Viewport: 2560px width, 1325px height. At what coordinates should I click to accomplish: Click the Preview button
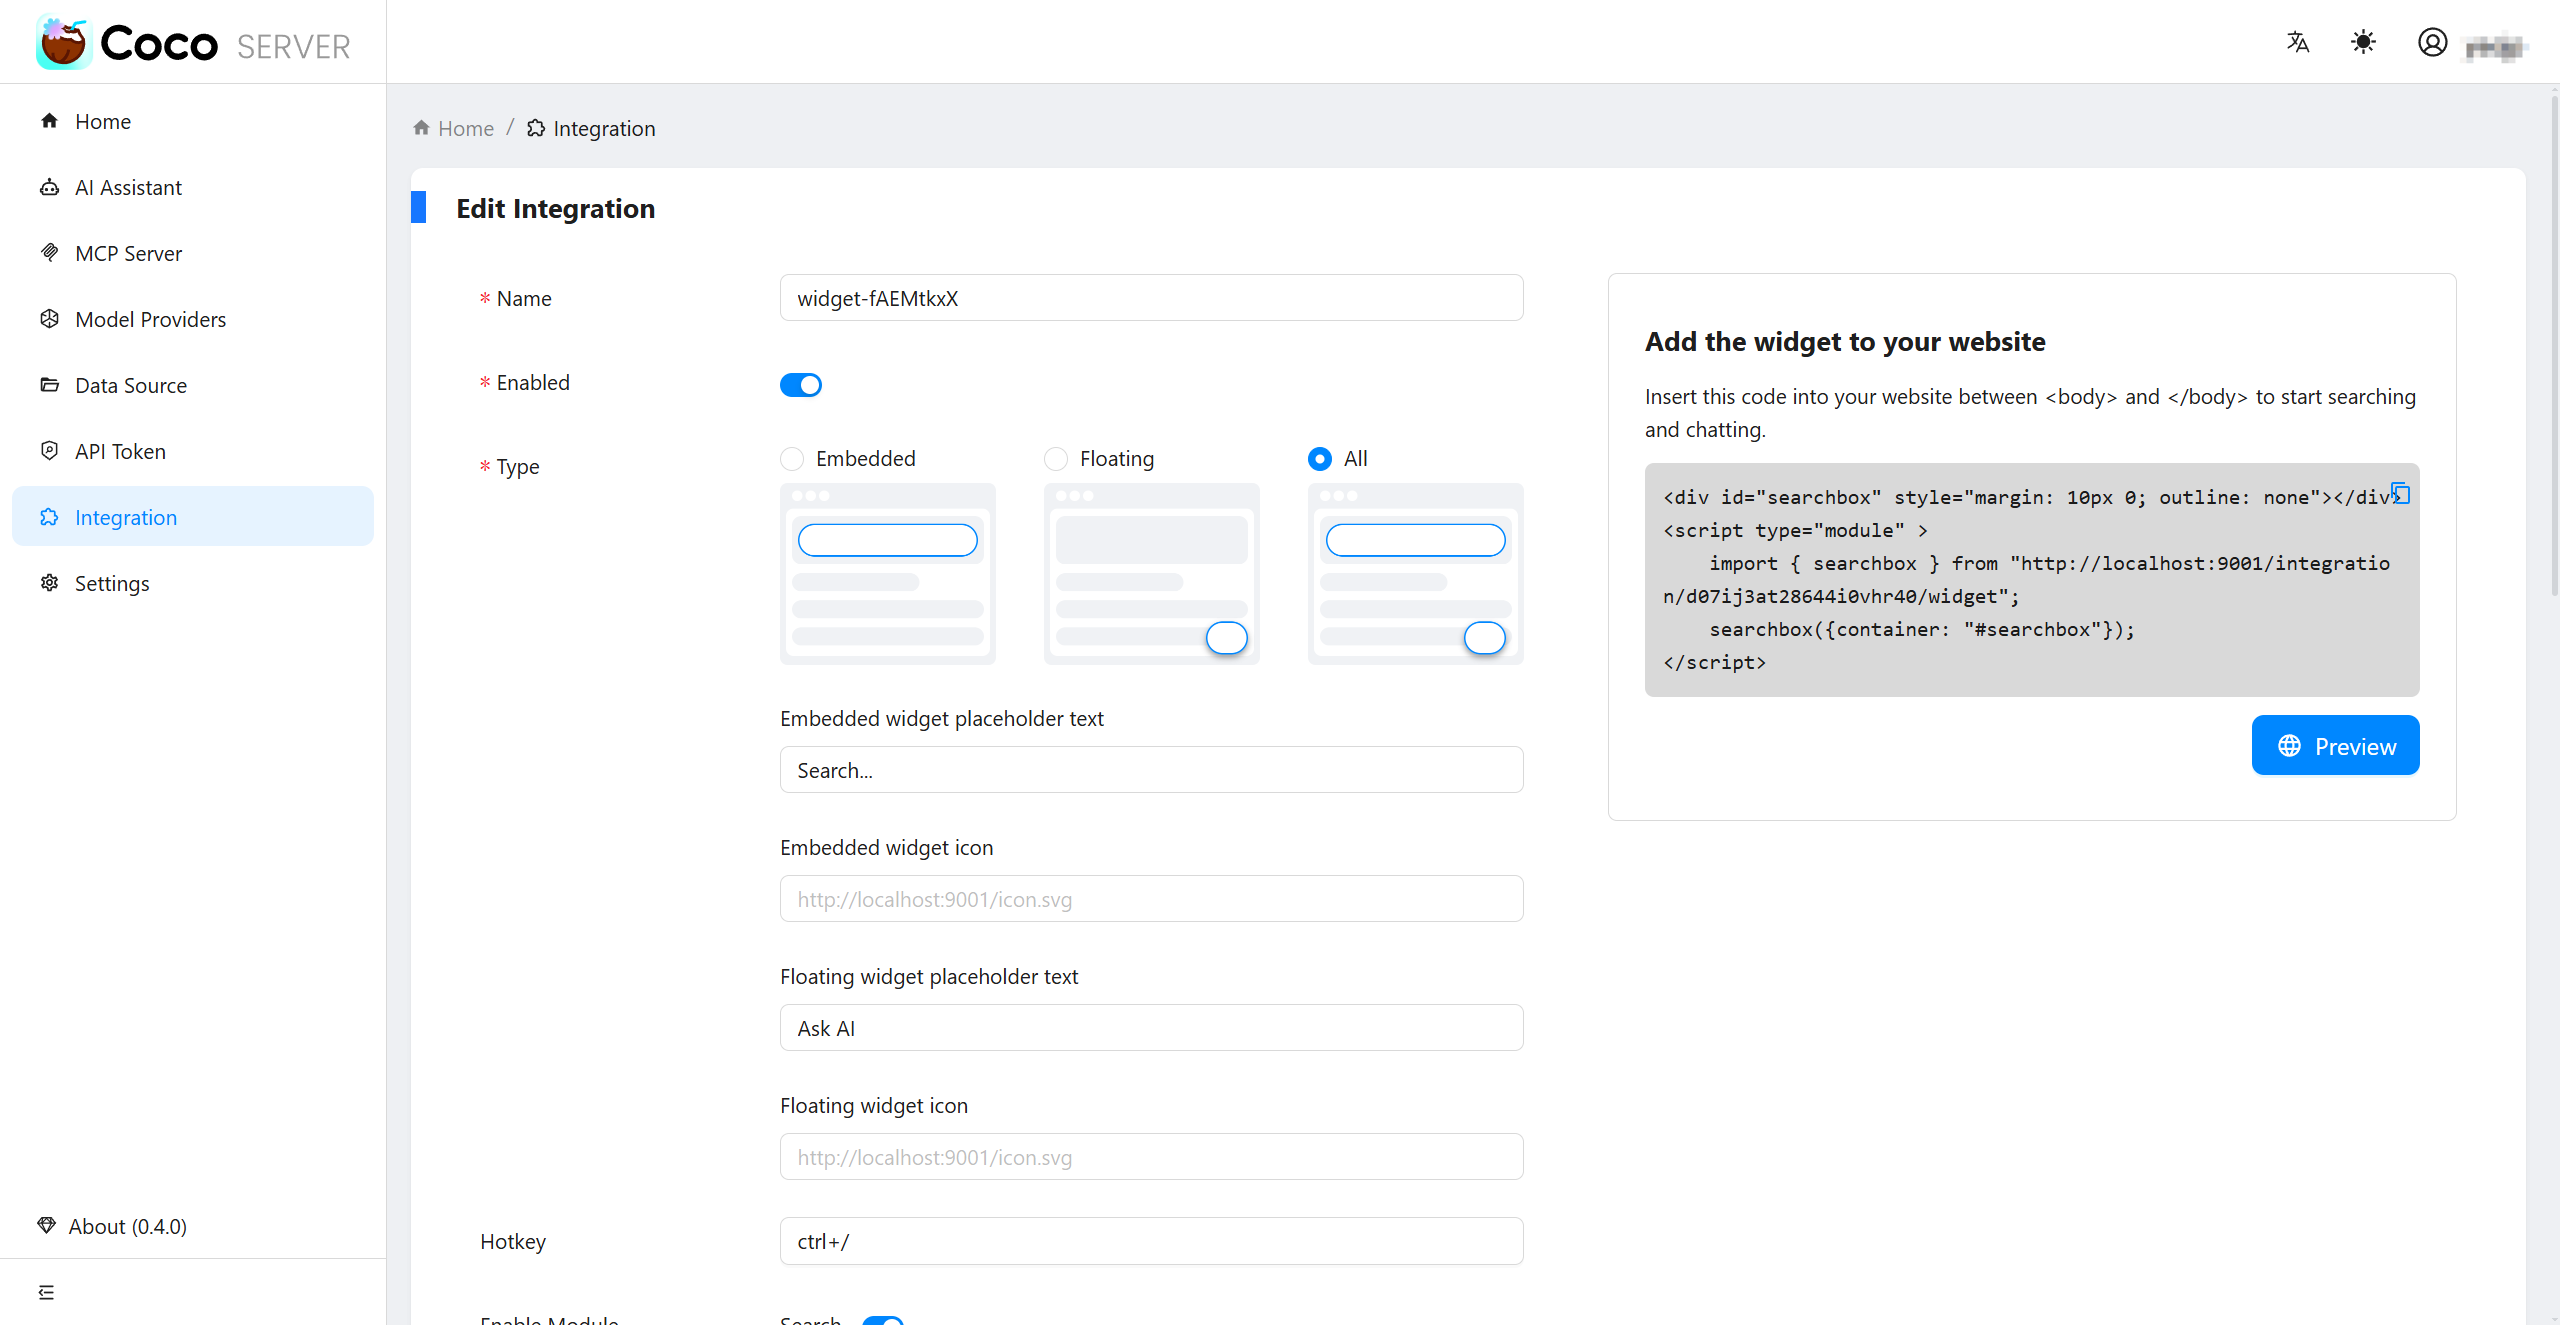point(2336,745)
